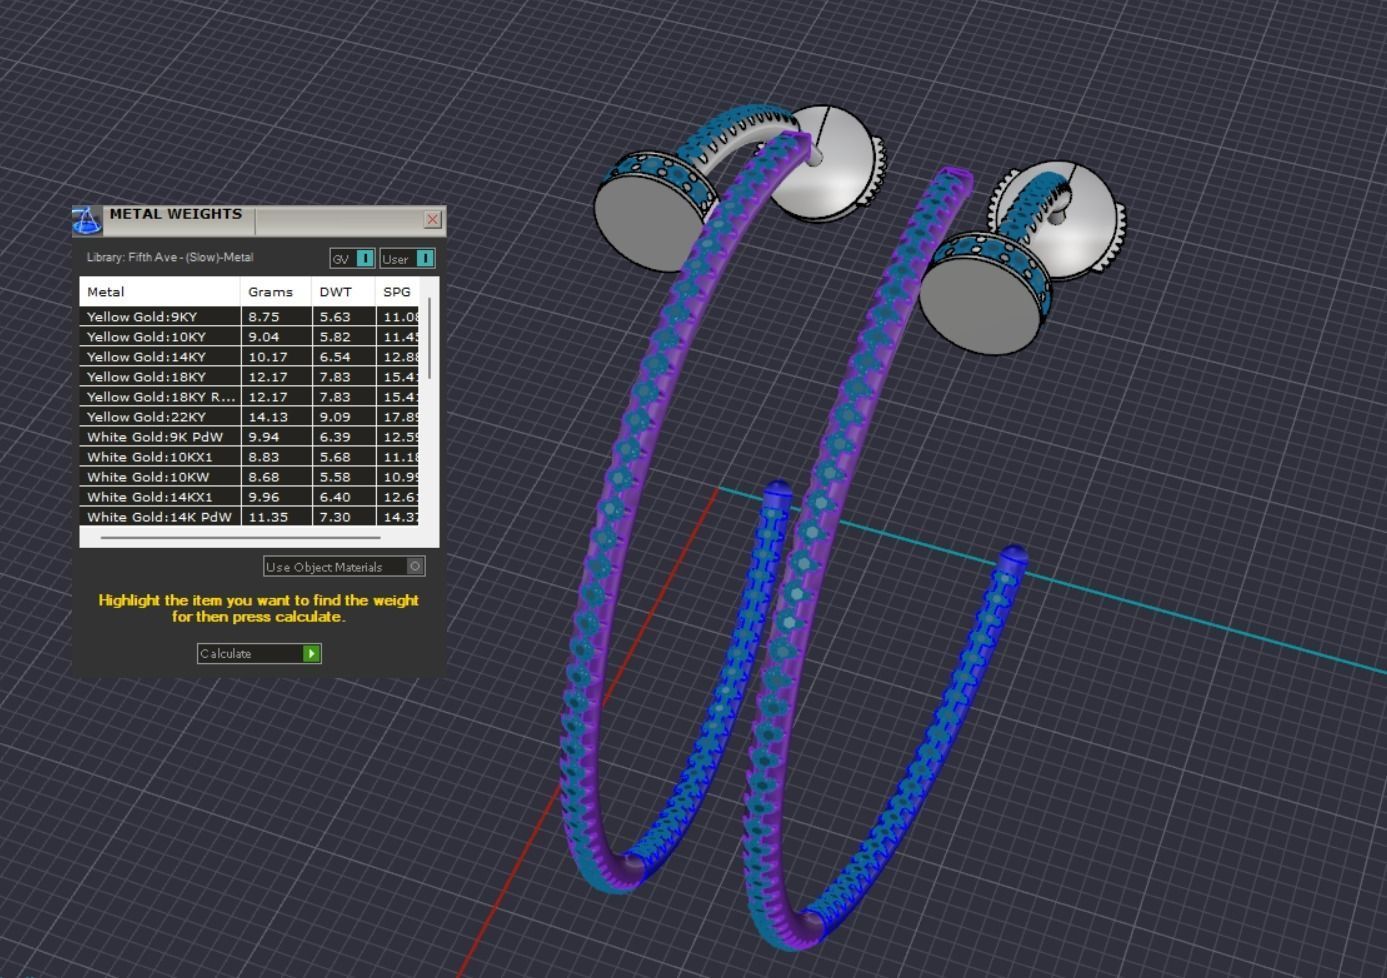Click the 6.54 DWT value
The width and height of the screenshot is (1387, 978).
(335, 357)
